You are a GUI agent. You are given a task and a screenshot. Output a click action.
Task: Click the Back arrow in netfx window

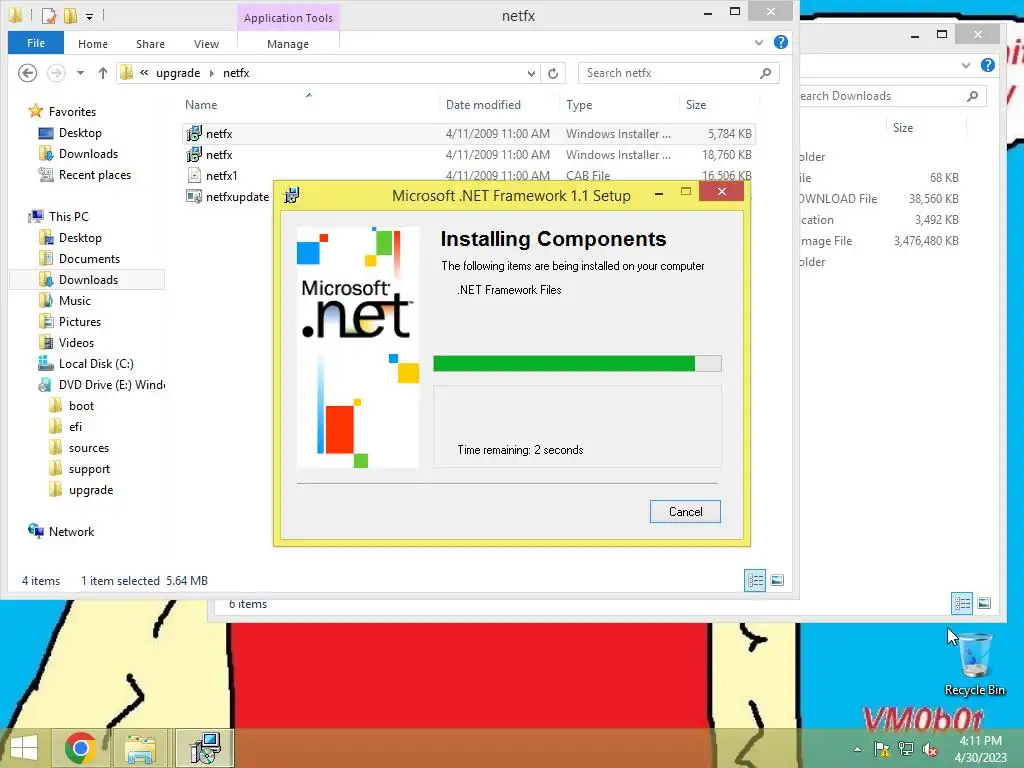(x=27, y=72)
